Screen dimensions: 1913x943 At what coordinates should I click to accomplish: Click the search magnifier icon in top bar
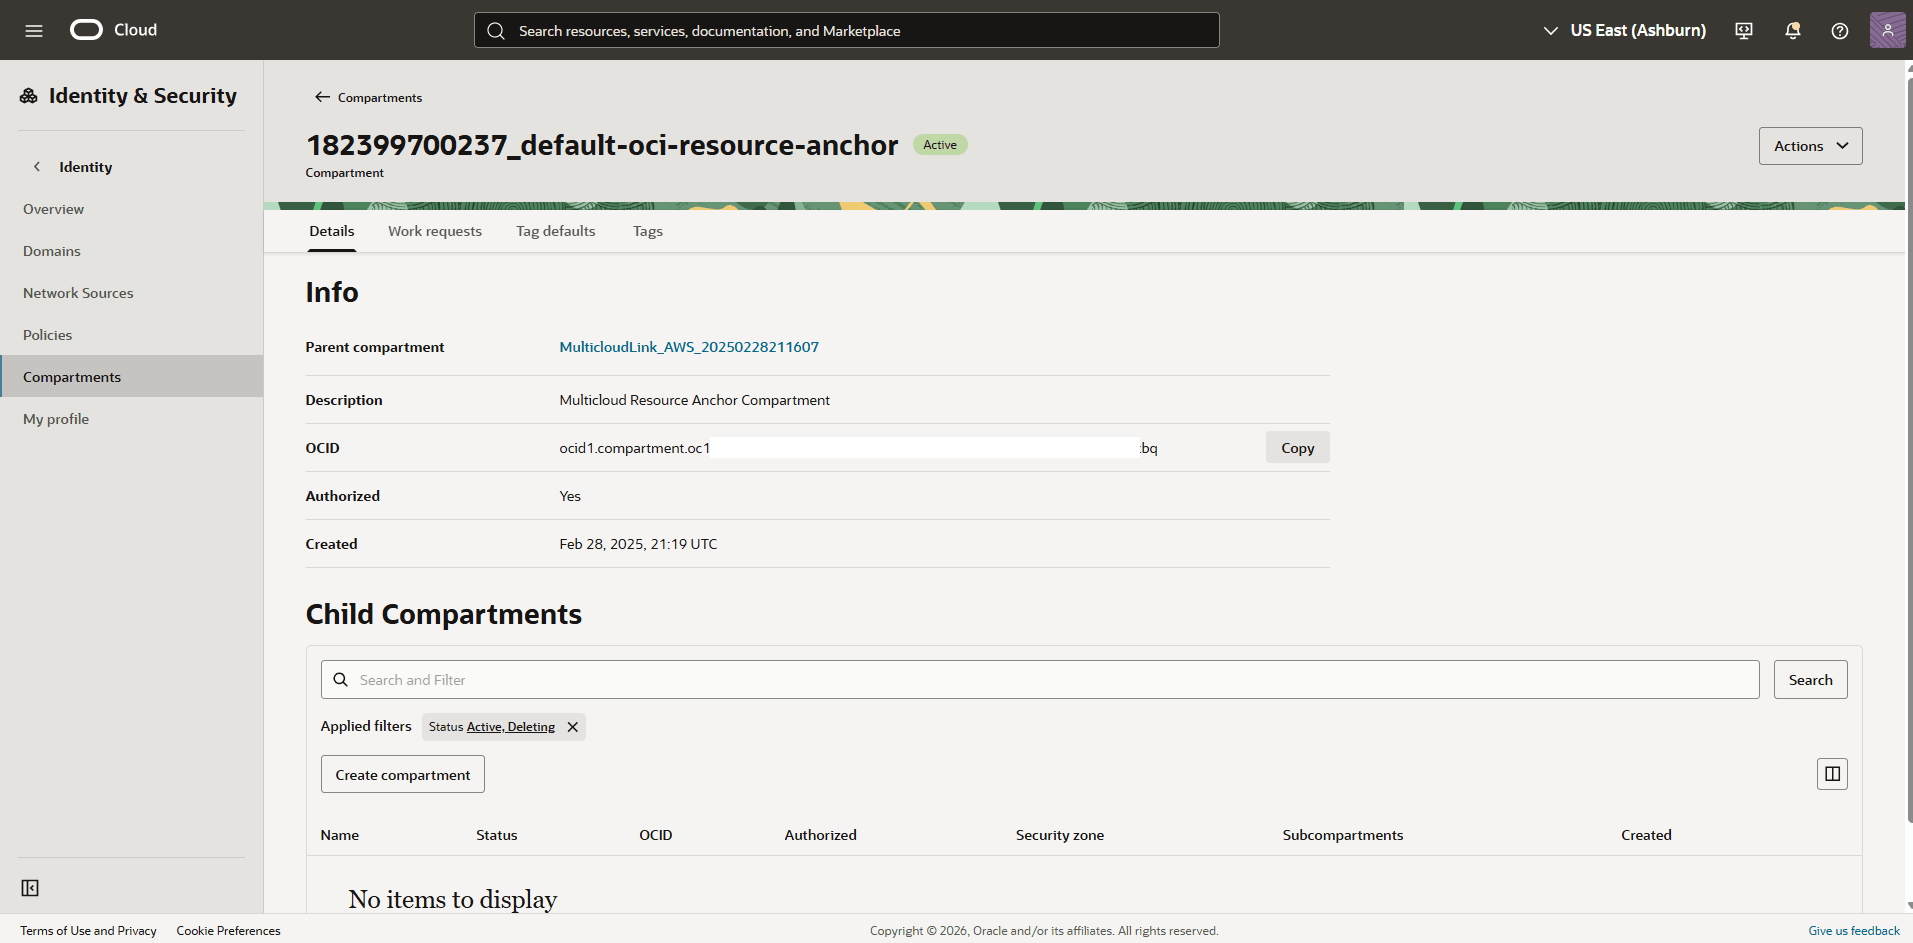click(x=496, y=31)
